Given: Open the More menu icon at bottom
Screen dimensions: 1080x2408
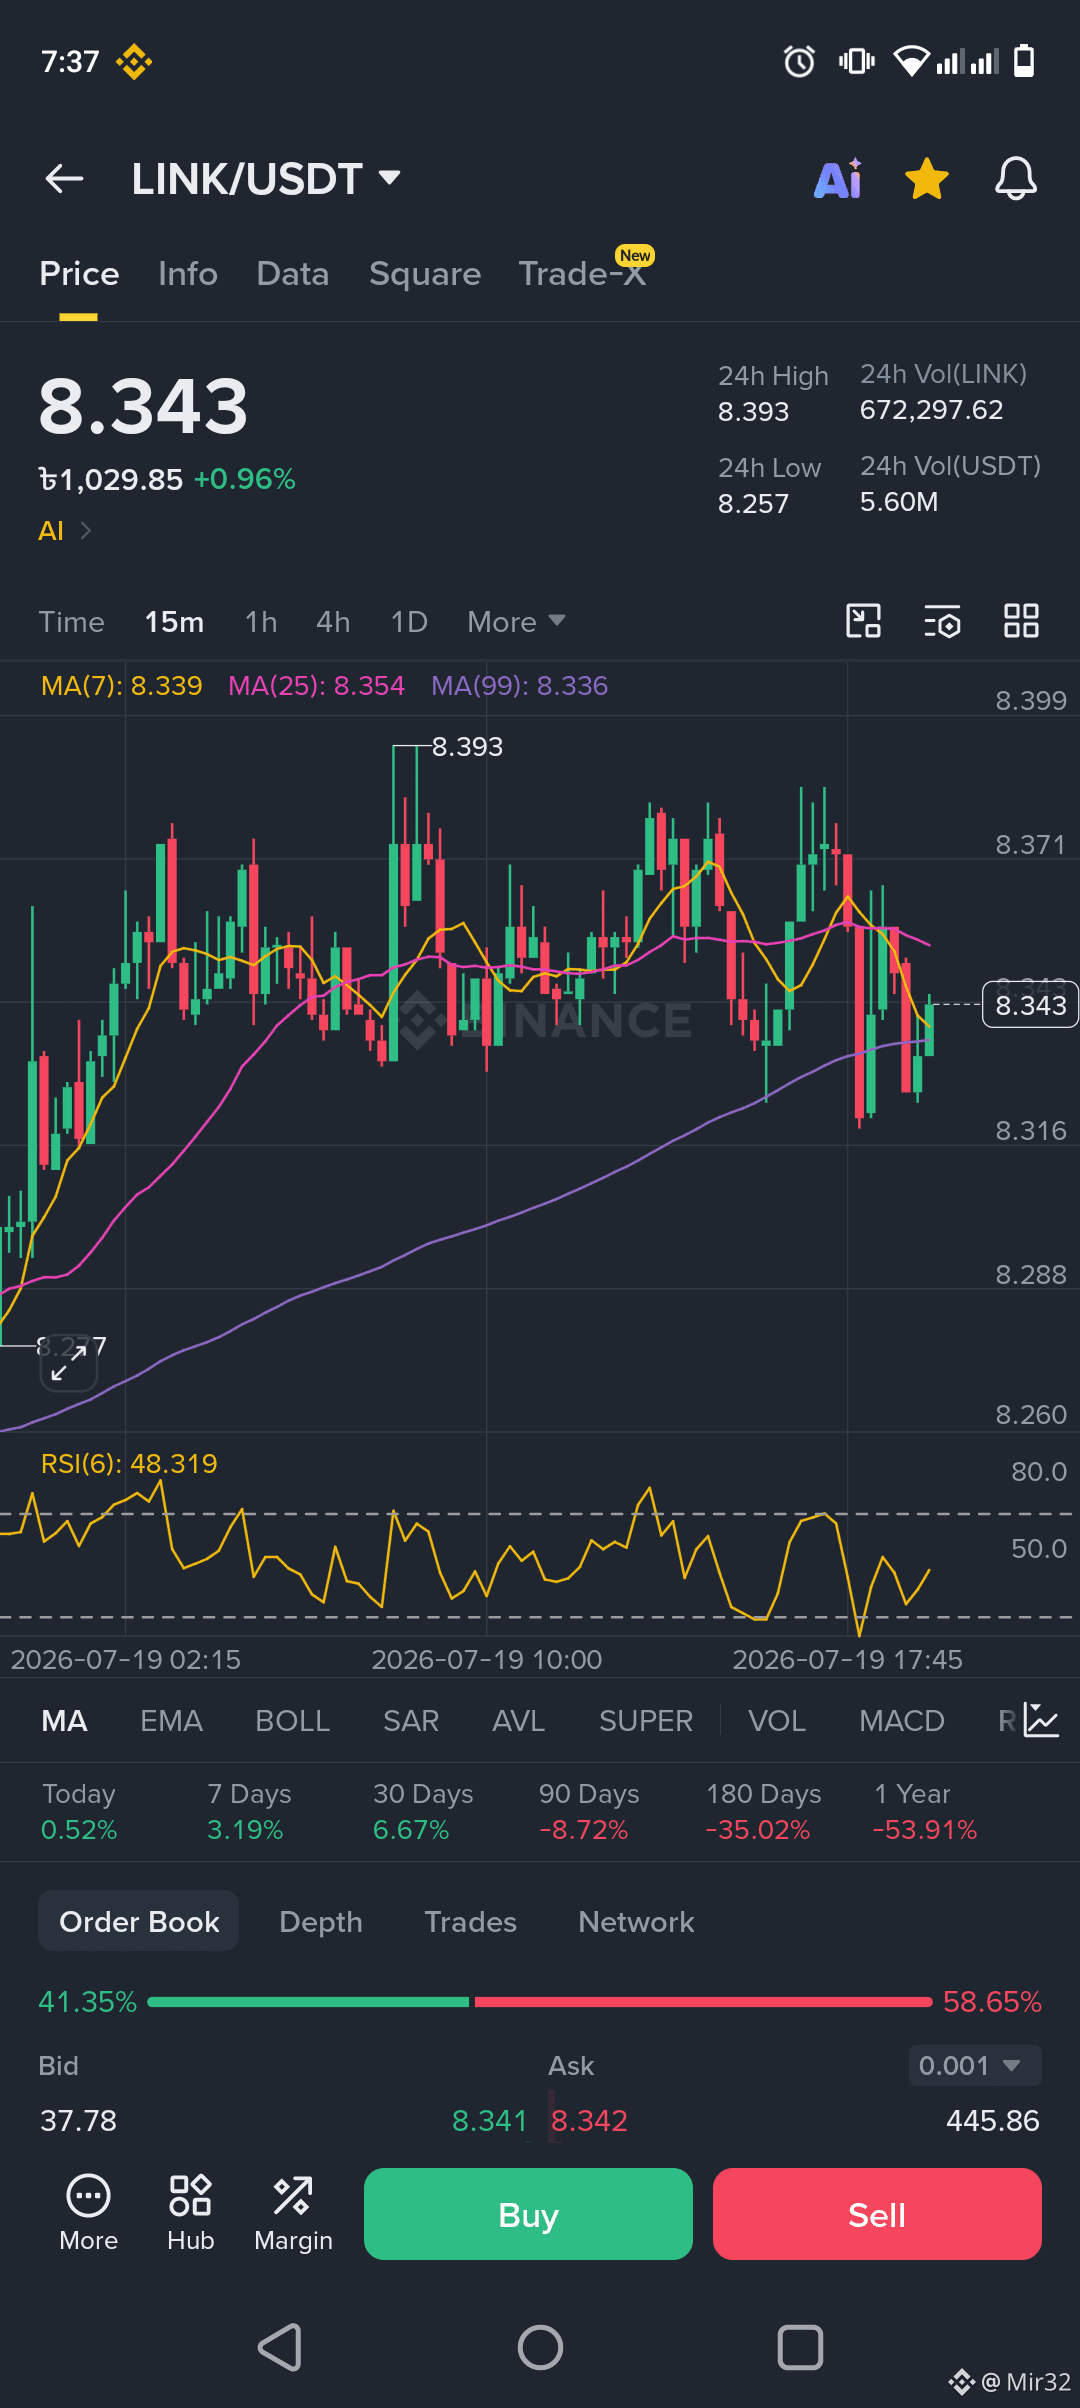Looking at the screenshot, I should point(88,2214).
